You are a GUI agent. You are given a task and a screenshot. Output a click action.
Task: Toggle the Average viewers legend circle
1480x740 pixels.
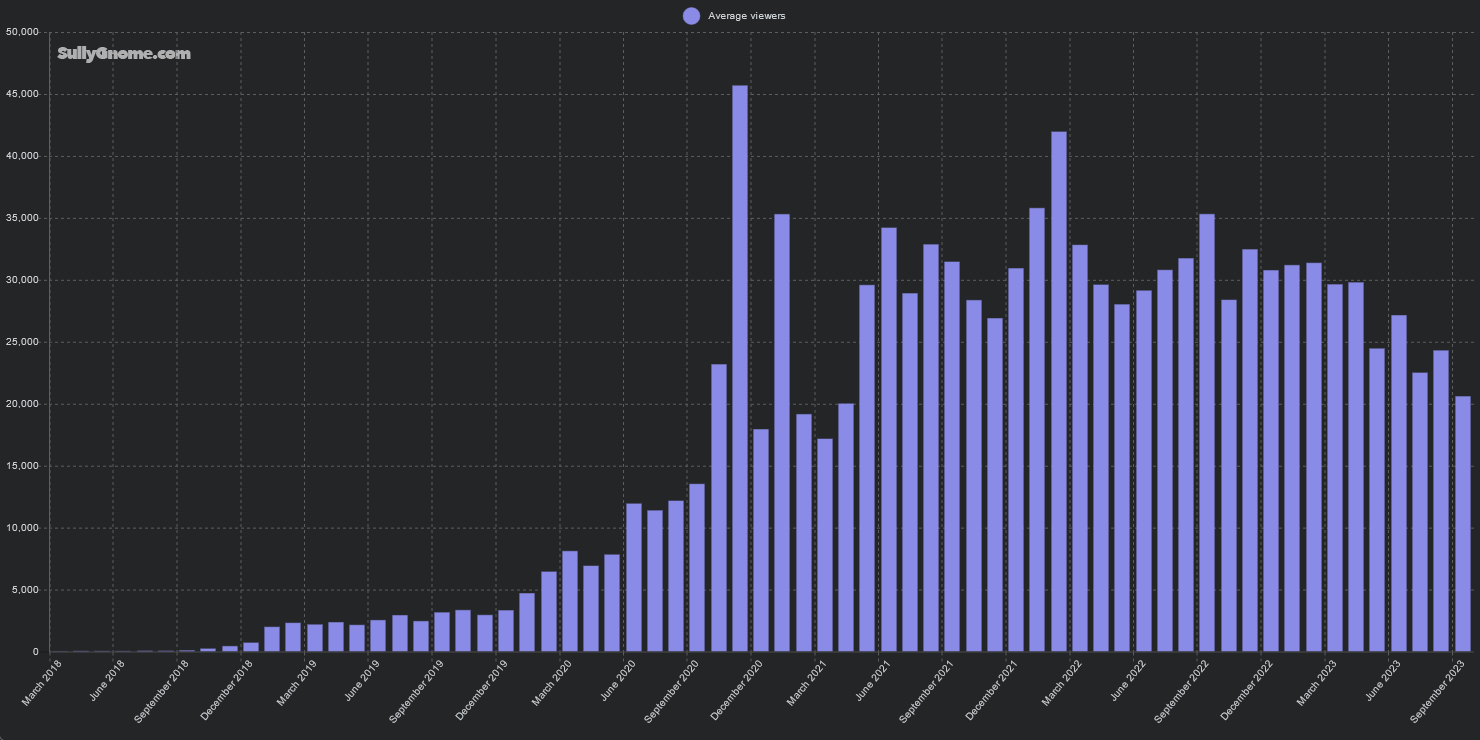(691, 15)
